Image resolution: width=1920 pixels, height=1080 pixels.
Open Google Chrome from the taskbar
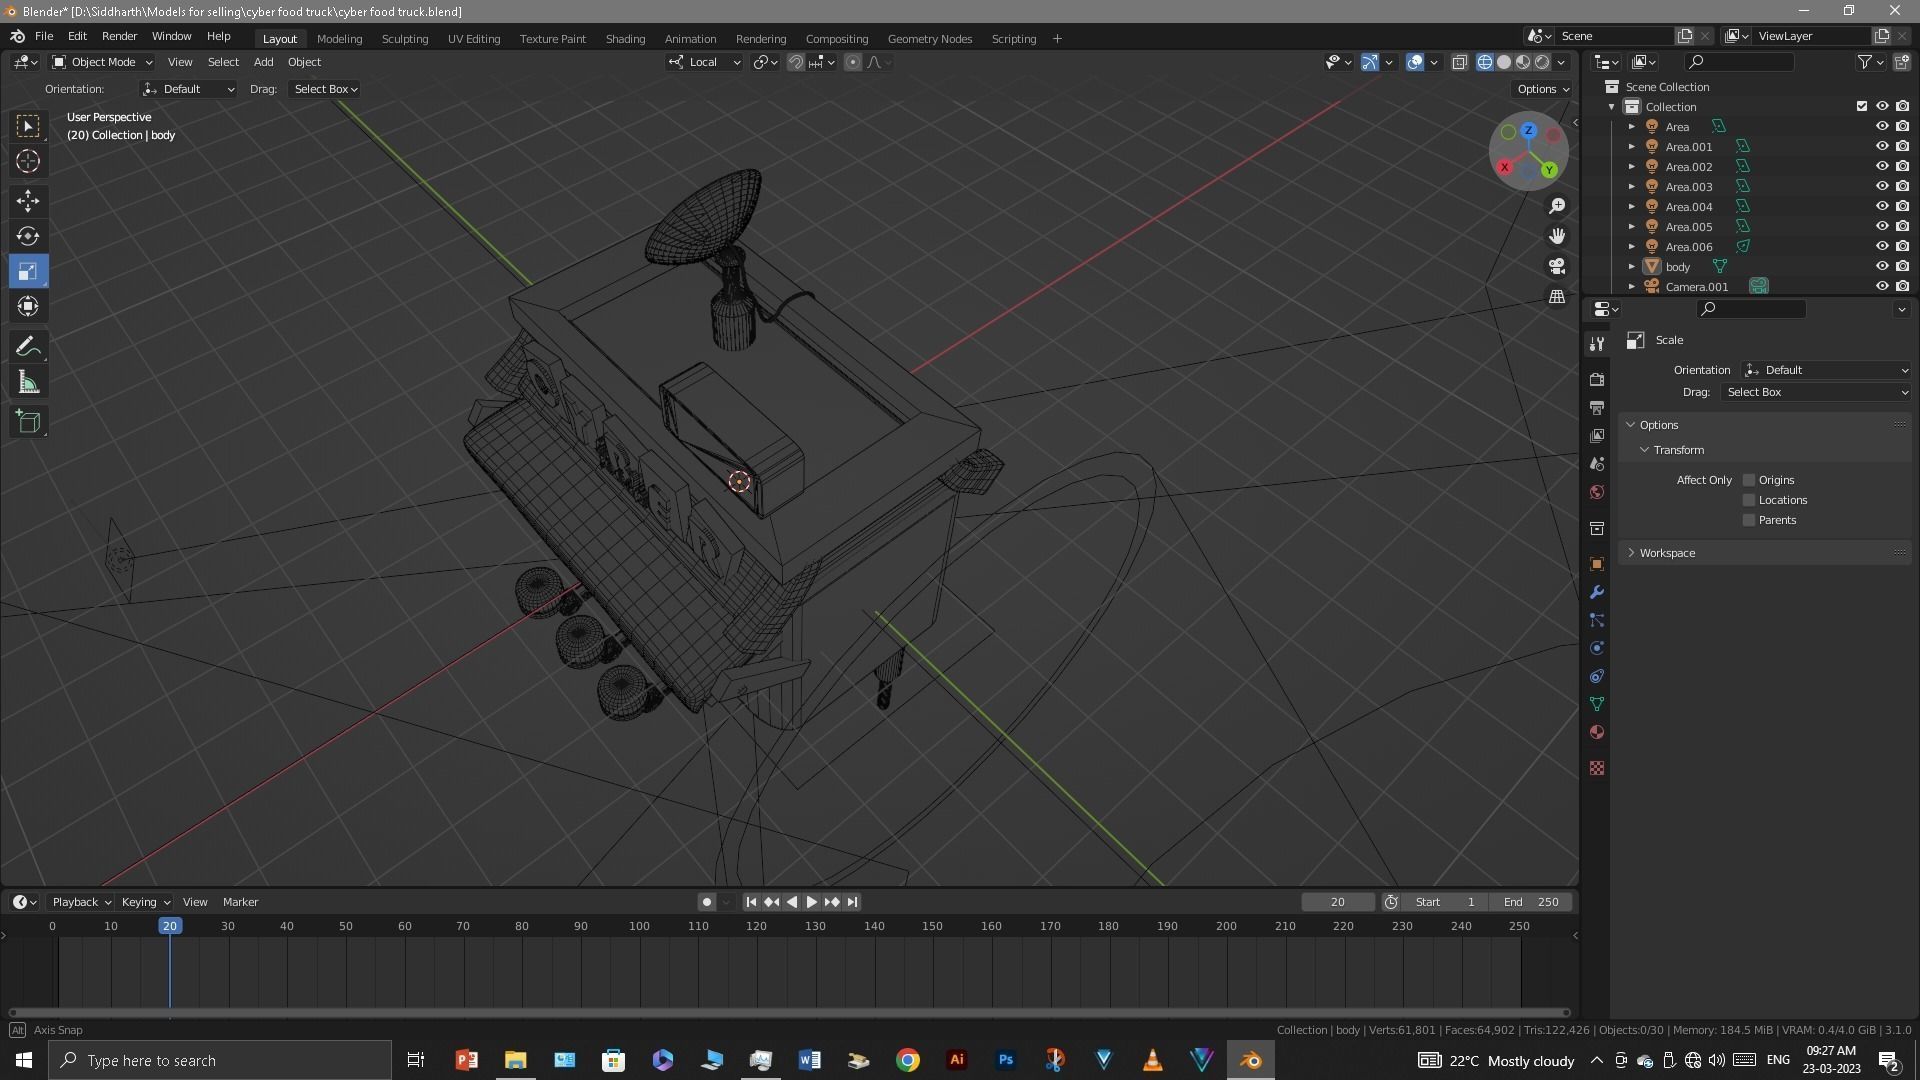[907, 1060]
